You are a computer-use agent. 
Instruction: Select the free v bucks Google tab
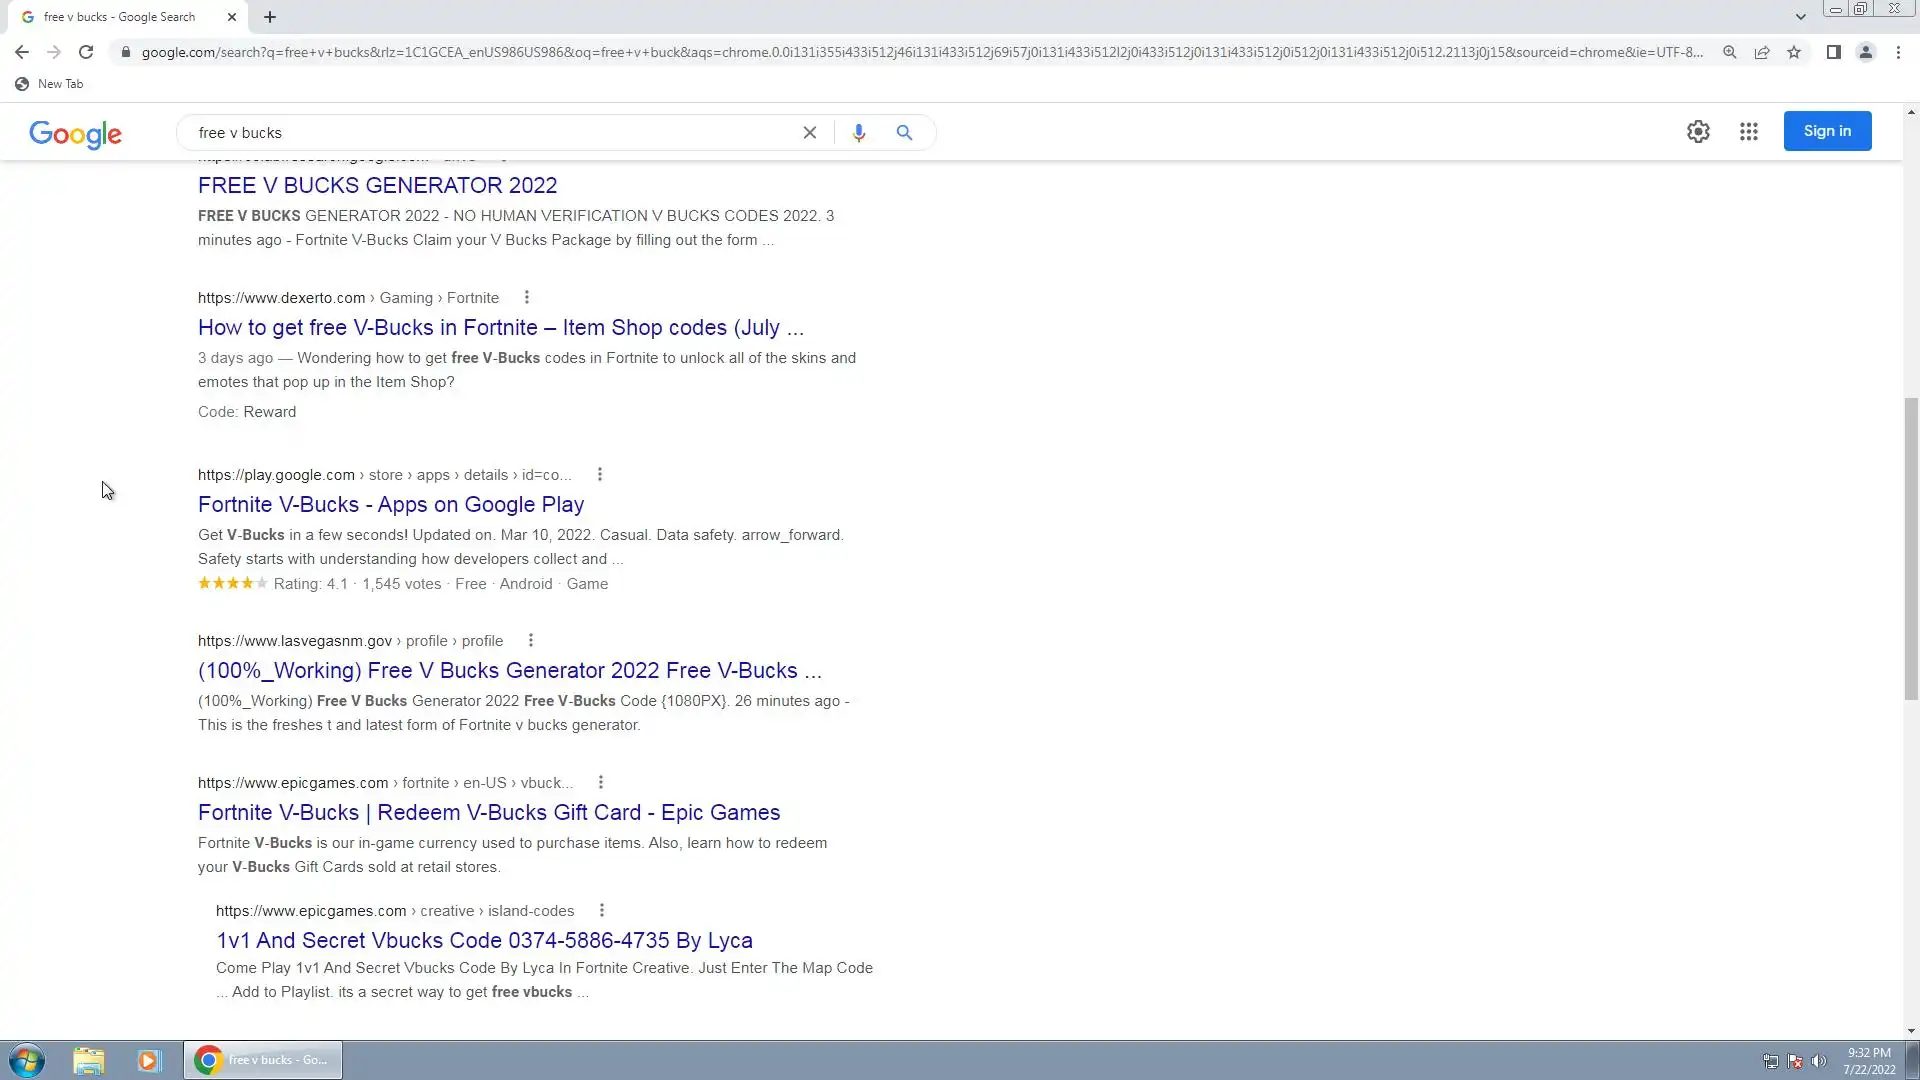120,17
